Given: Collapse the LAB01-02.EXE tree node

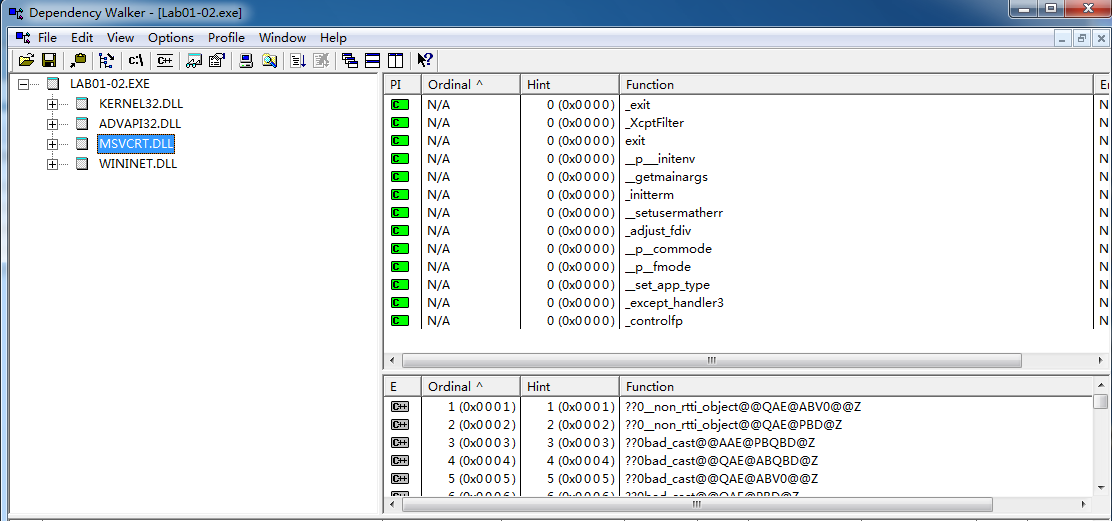Looking at the screenshot, I should click(x=23, y=84).
